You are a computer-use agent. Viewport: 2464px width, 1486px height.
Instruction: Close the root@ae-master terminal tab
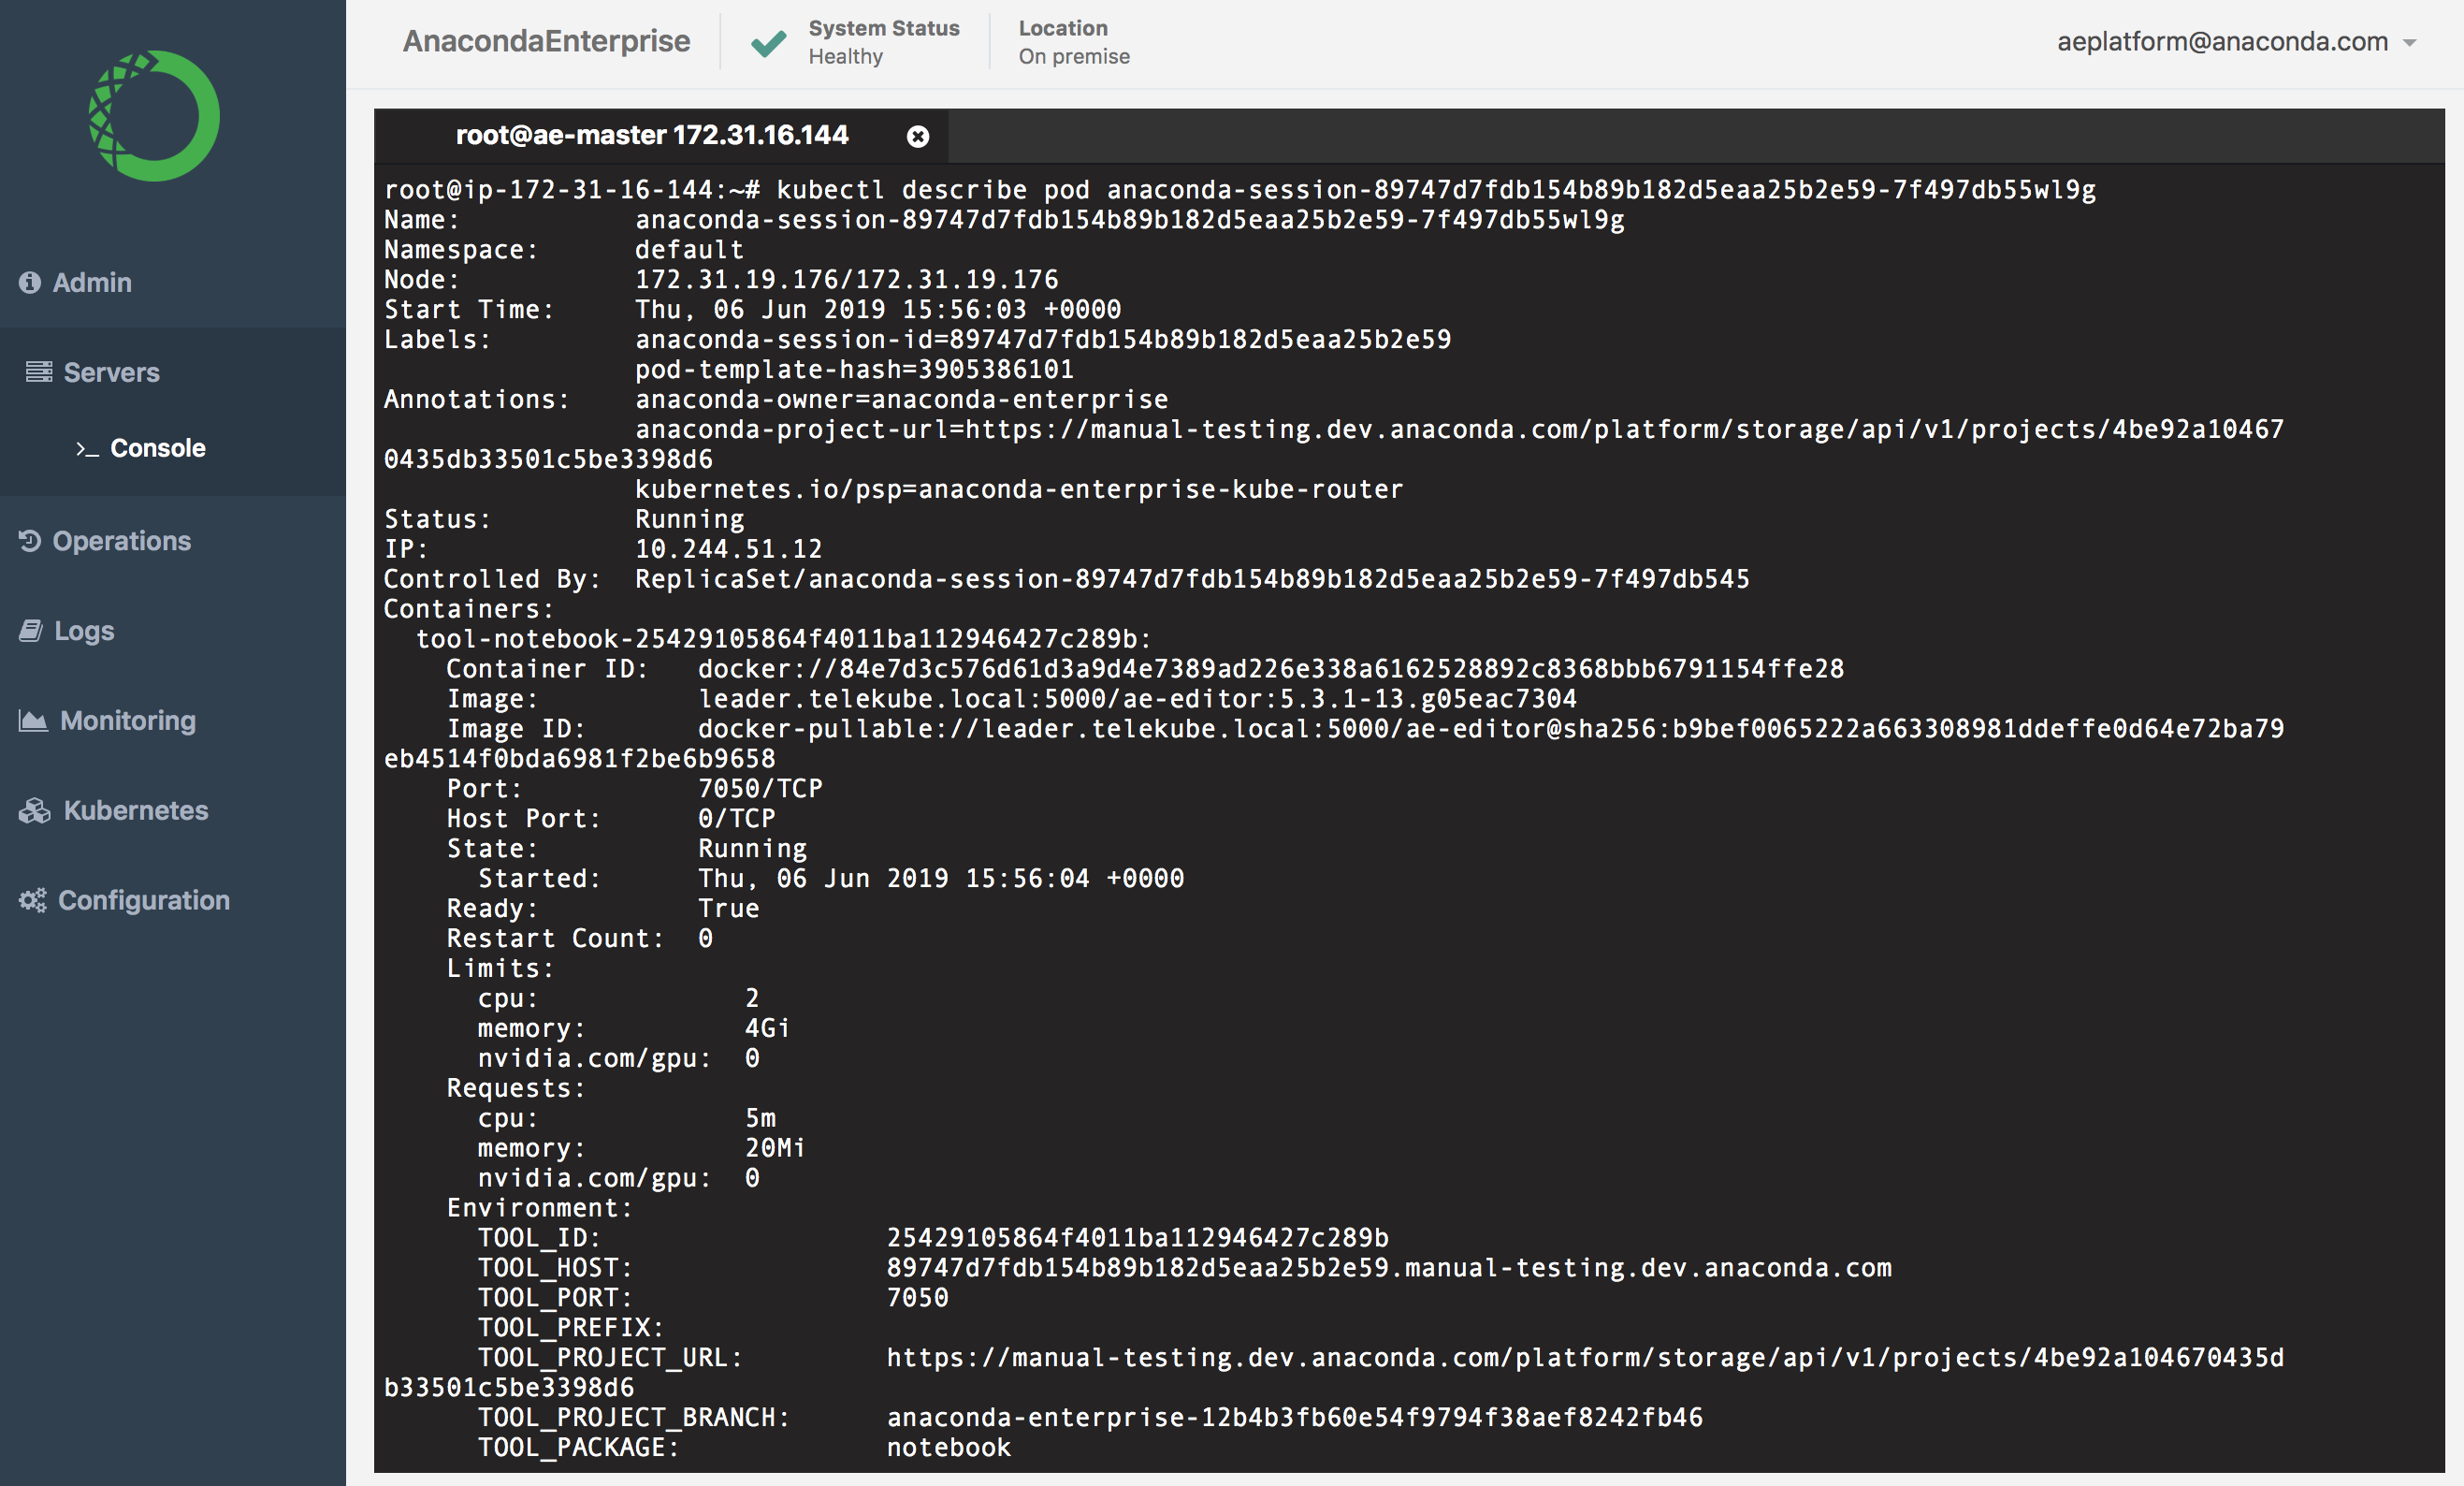pos(917,136)
